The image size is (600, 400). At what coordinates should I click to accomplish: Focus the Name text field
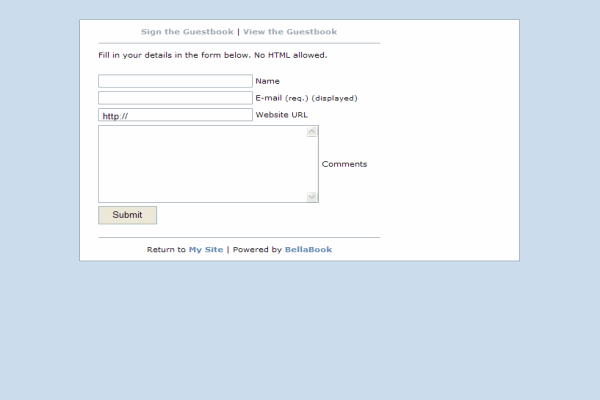point(175,81)
